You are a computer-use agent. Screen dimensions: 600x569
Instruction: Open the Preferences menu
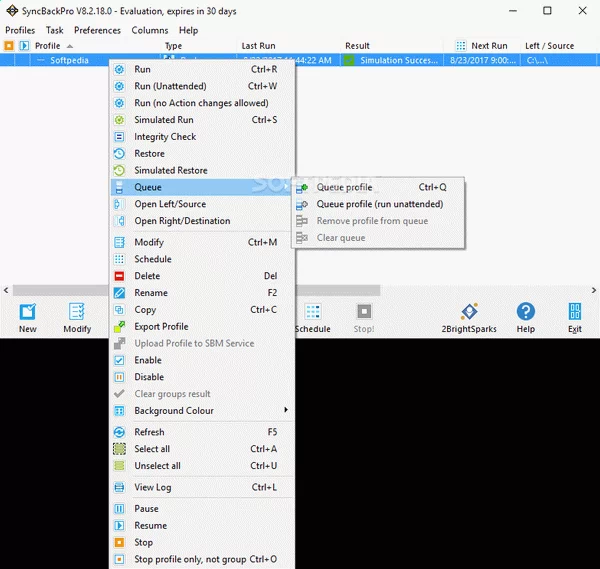point(97,30)
